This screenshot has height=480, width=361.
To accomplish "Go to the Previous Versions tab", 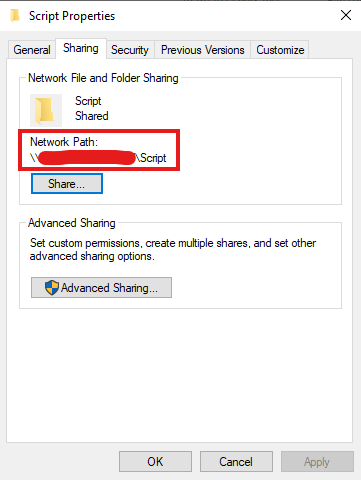I will coord(203,50).
